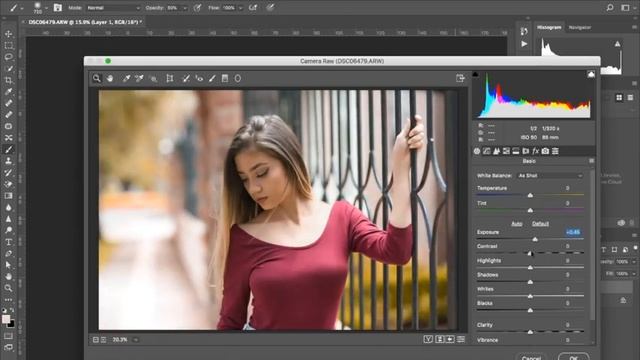640x360 pixels.
Task: Open Photoshop search magnifier icon
Action: 610,7
